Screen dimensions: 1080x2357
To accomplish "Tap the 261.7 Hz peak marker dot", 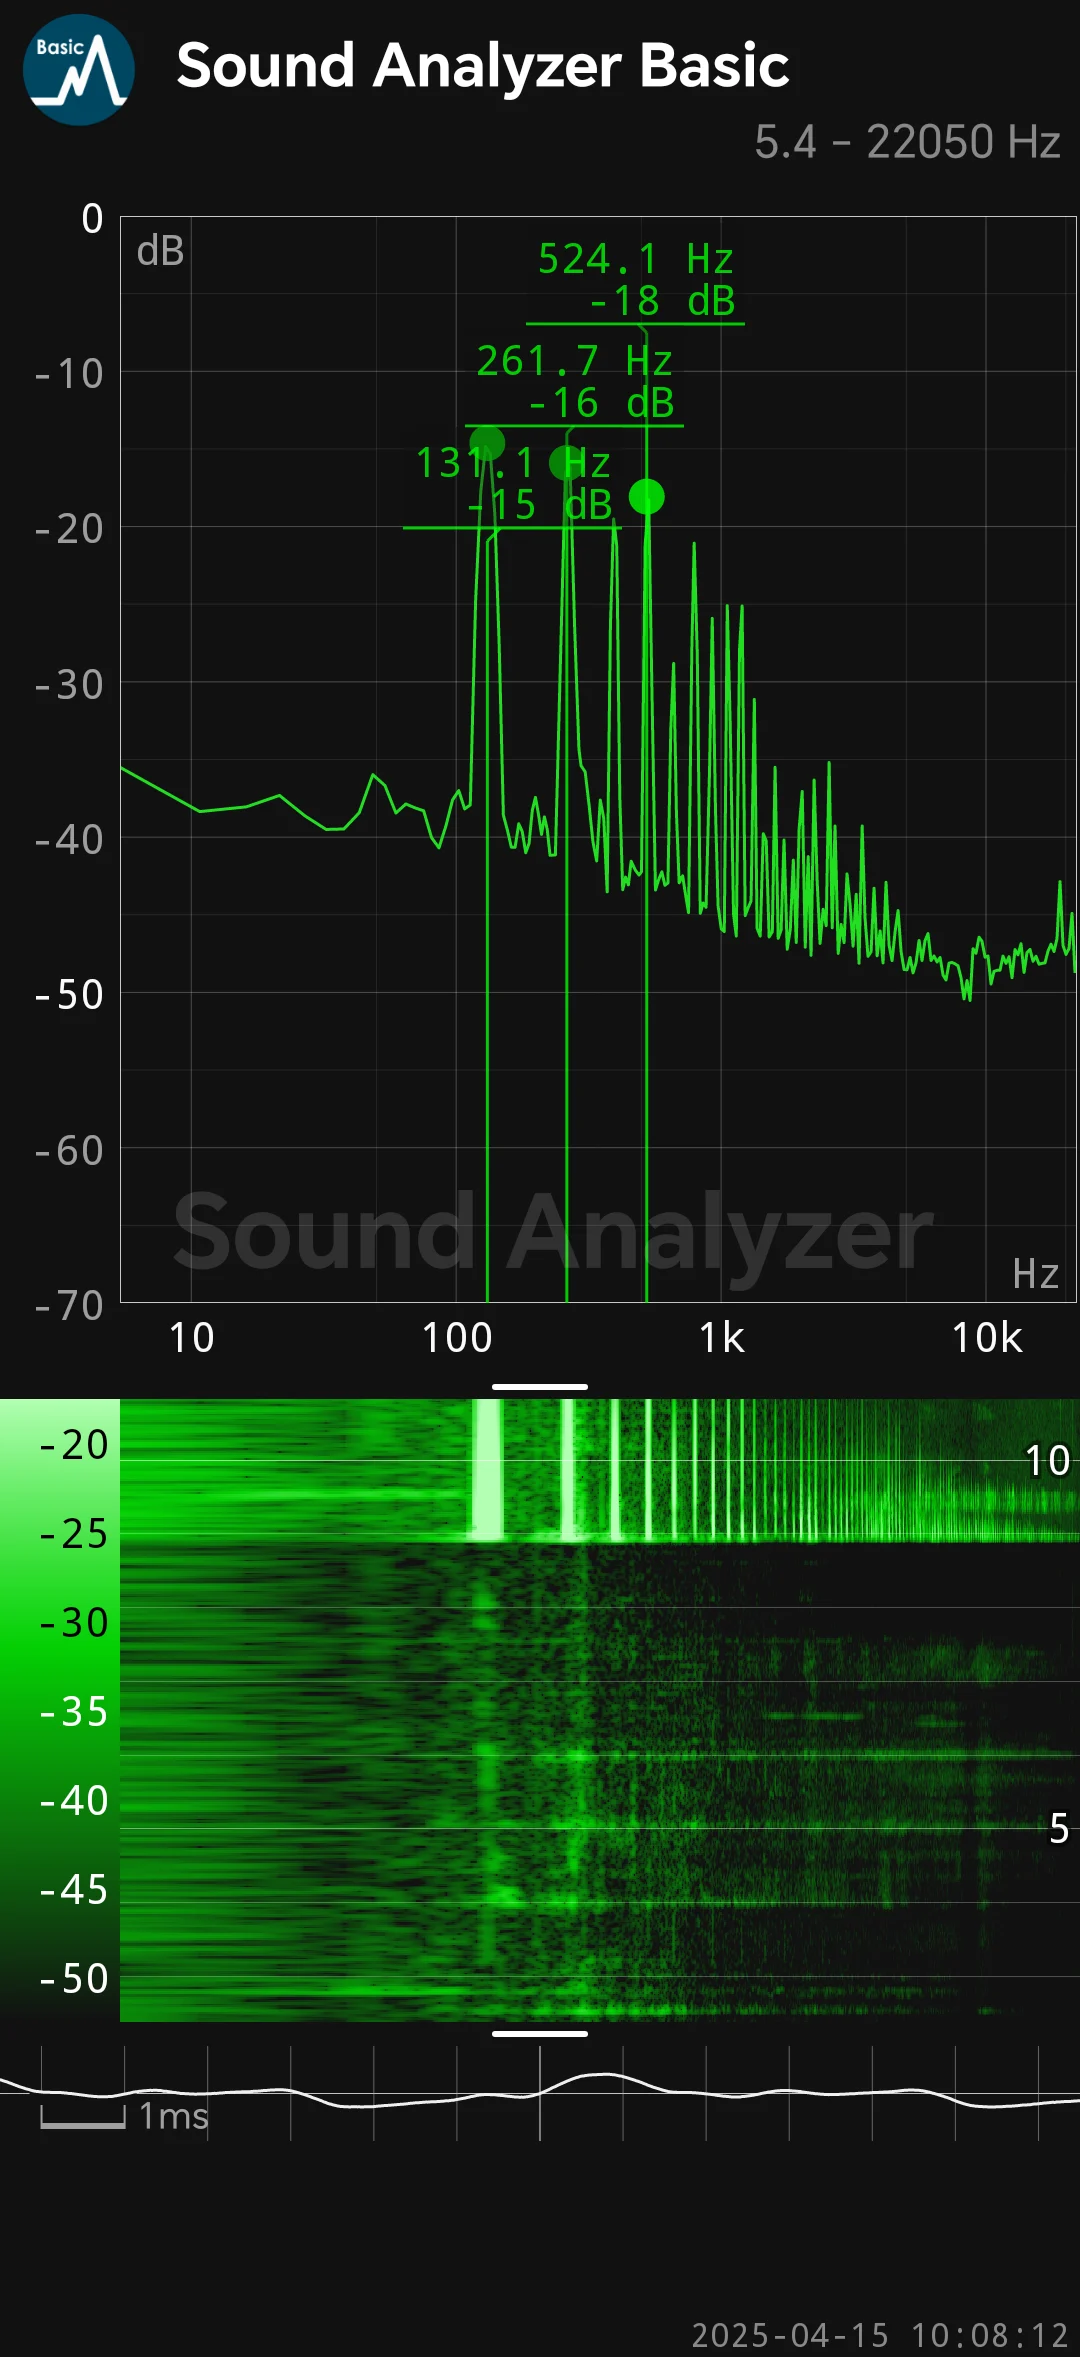I will pyautogui.click(x=566, y=463).
